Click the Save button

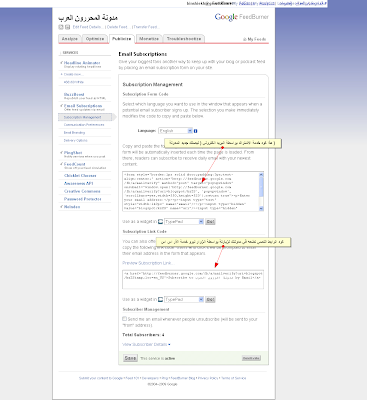point(130,358)
